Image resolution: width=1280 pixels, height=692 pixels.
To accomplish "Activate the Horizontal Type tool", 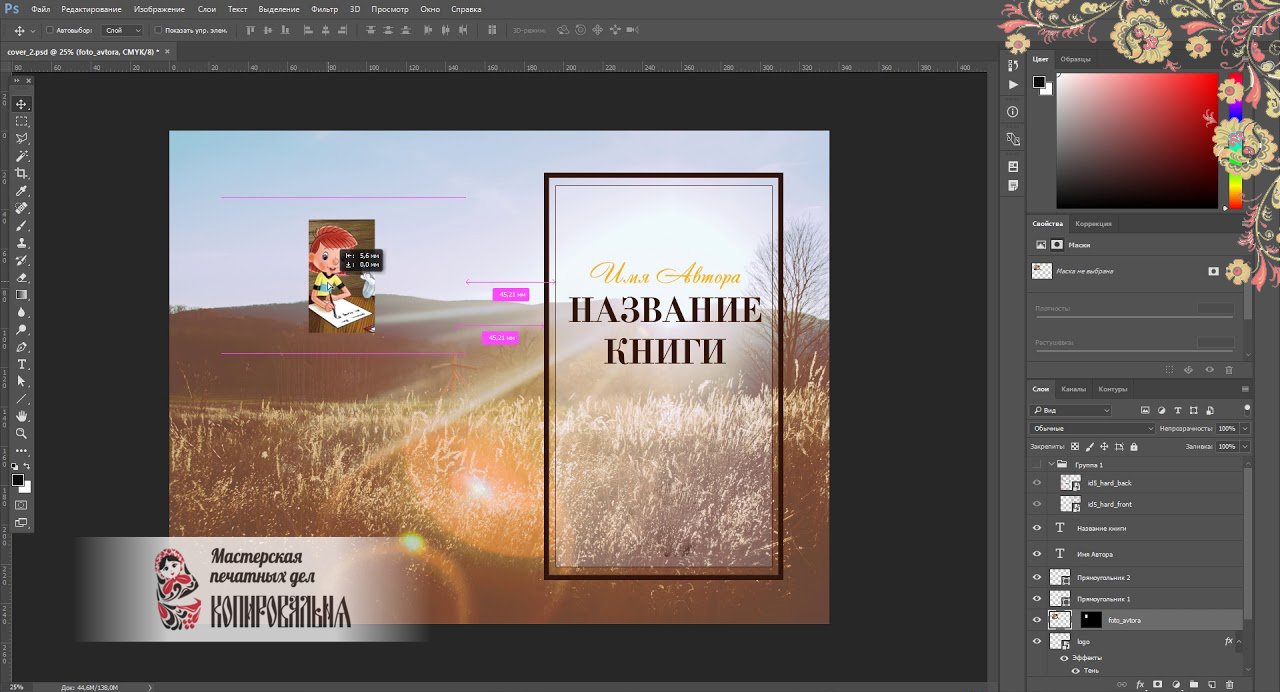I will tap(21, 364).
